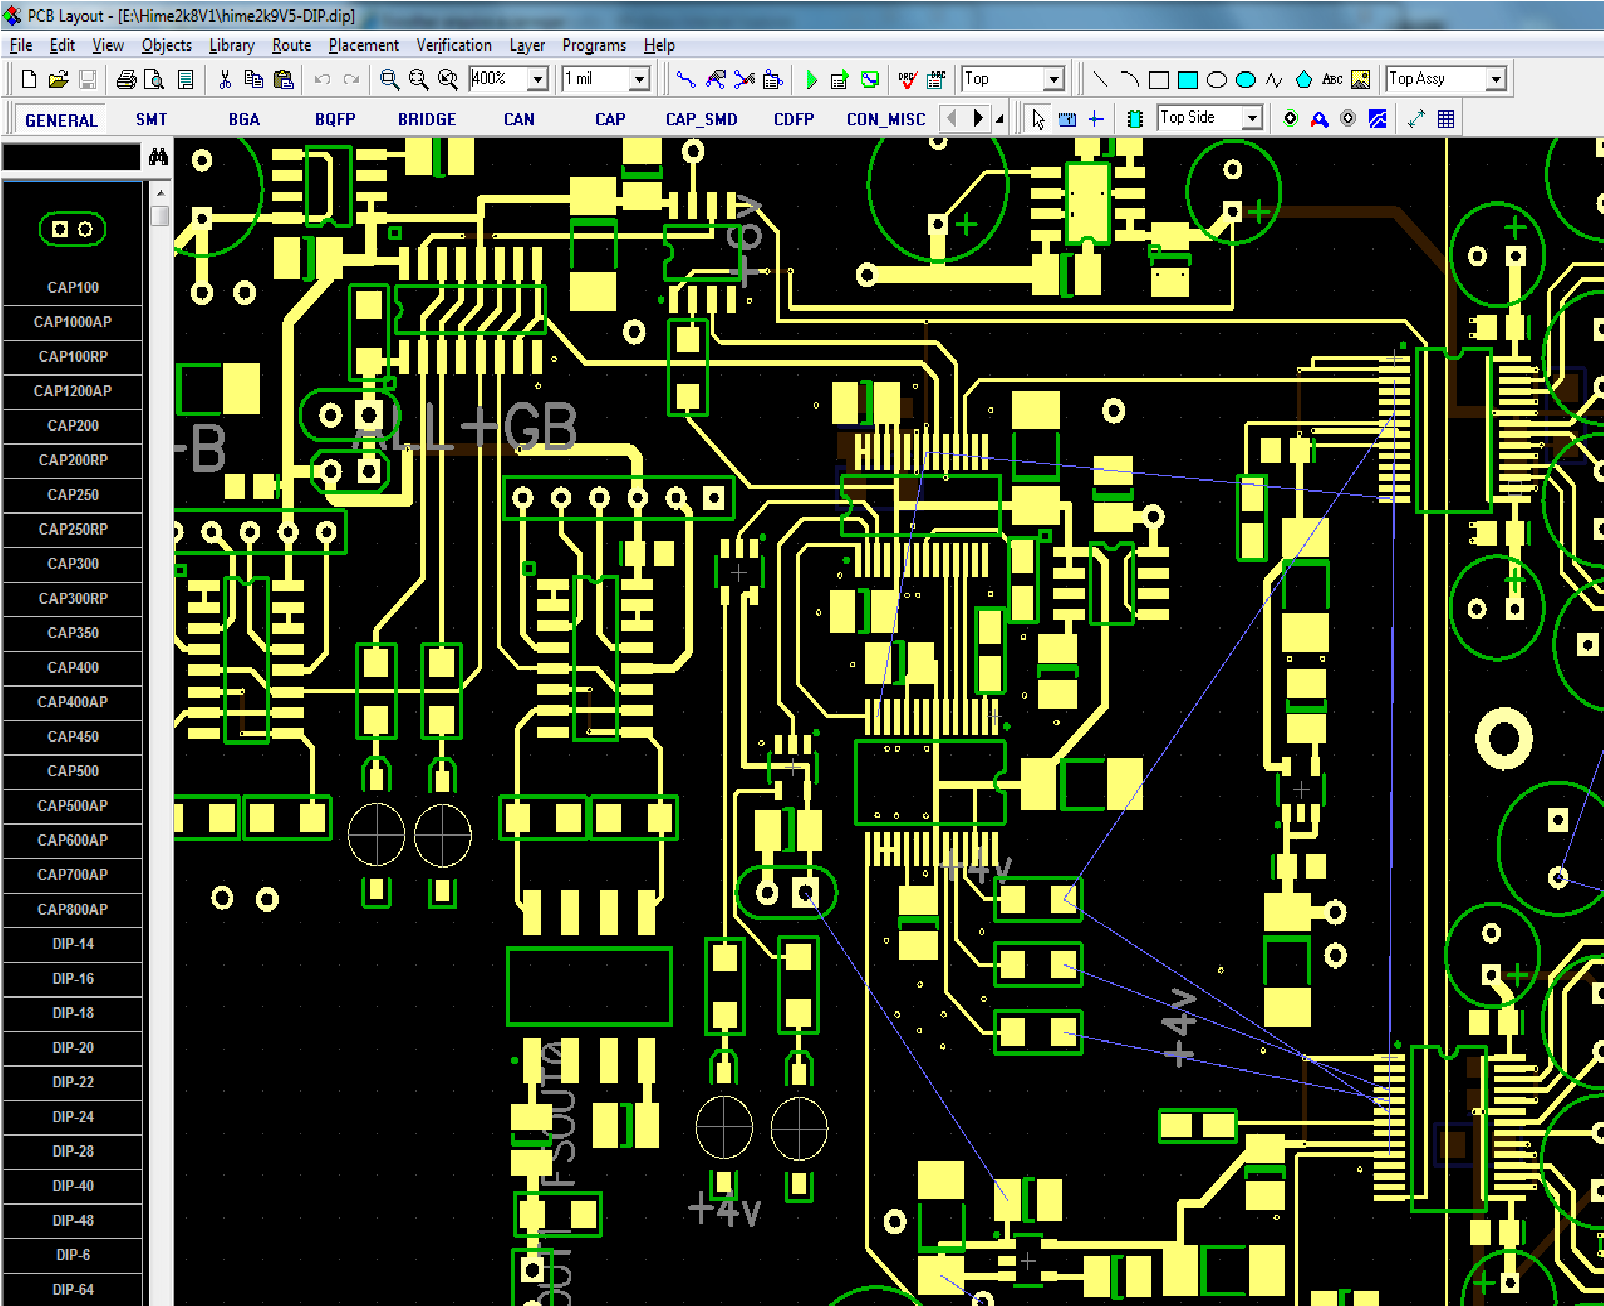
Task: Start autorouter with green play icon
Action: pyautogui.click(x=811, y=79)
